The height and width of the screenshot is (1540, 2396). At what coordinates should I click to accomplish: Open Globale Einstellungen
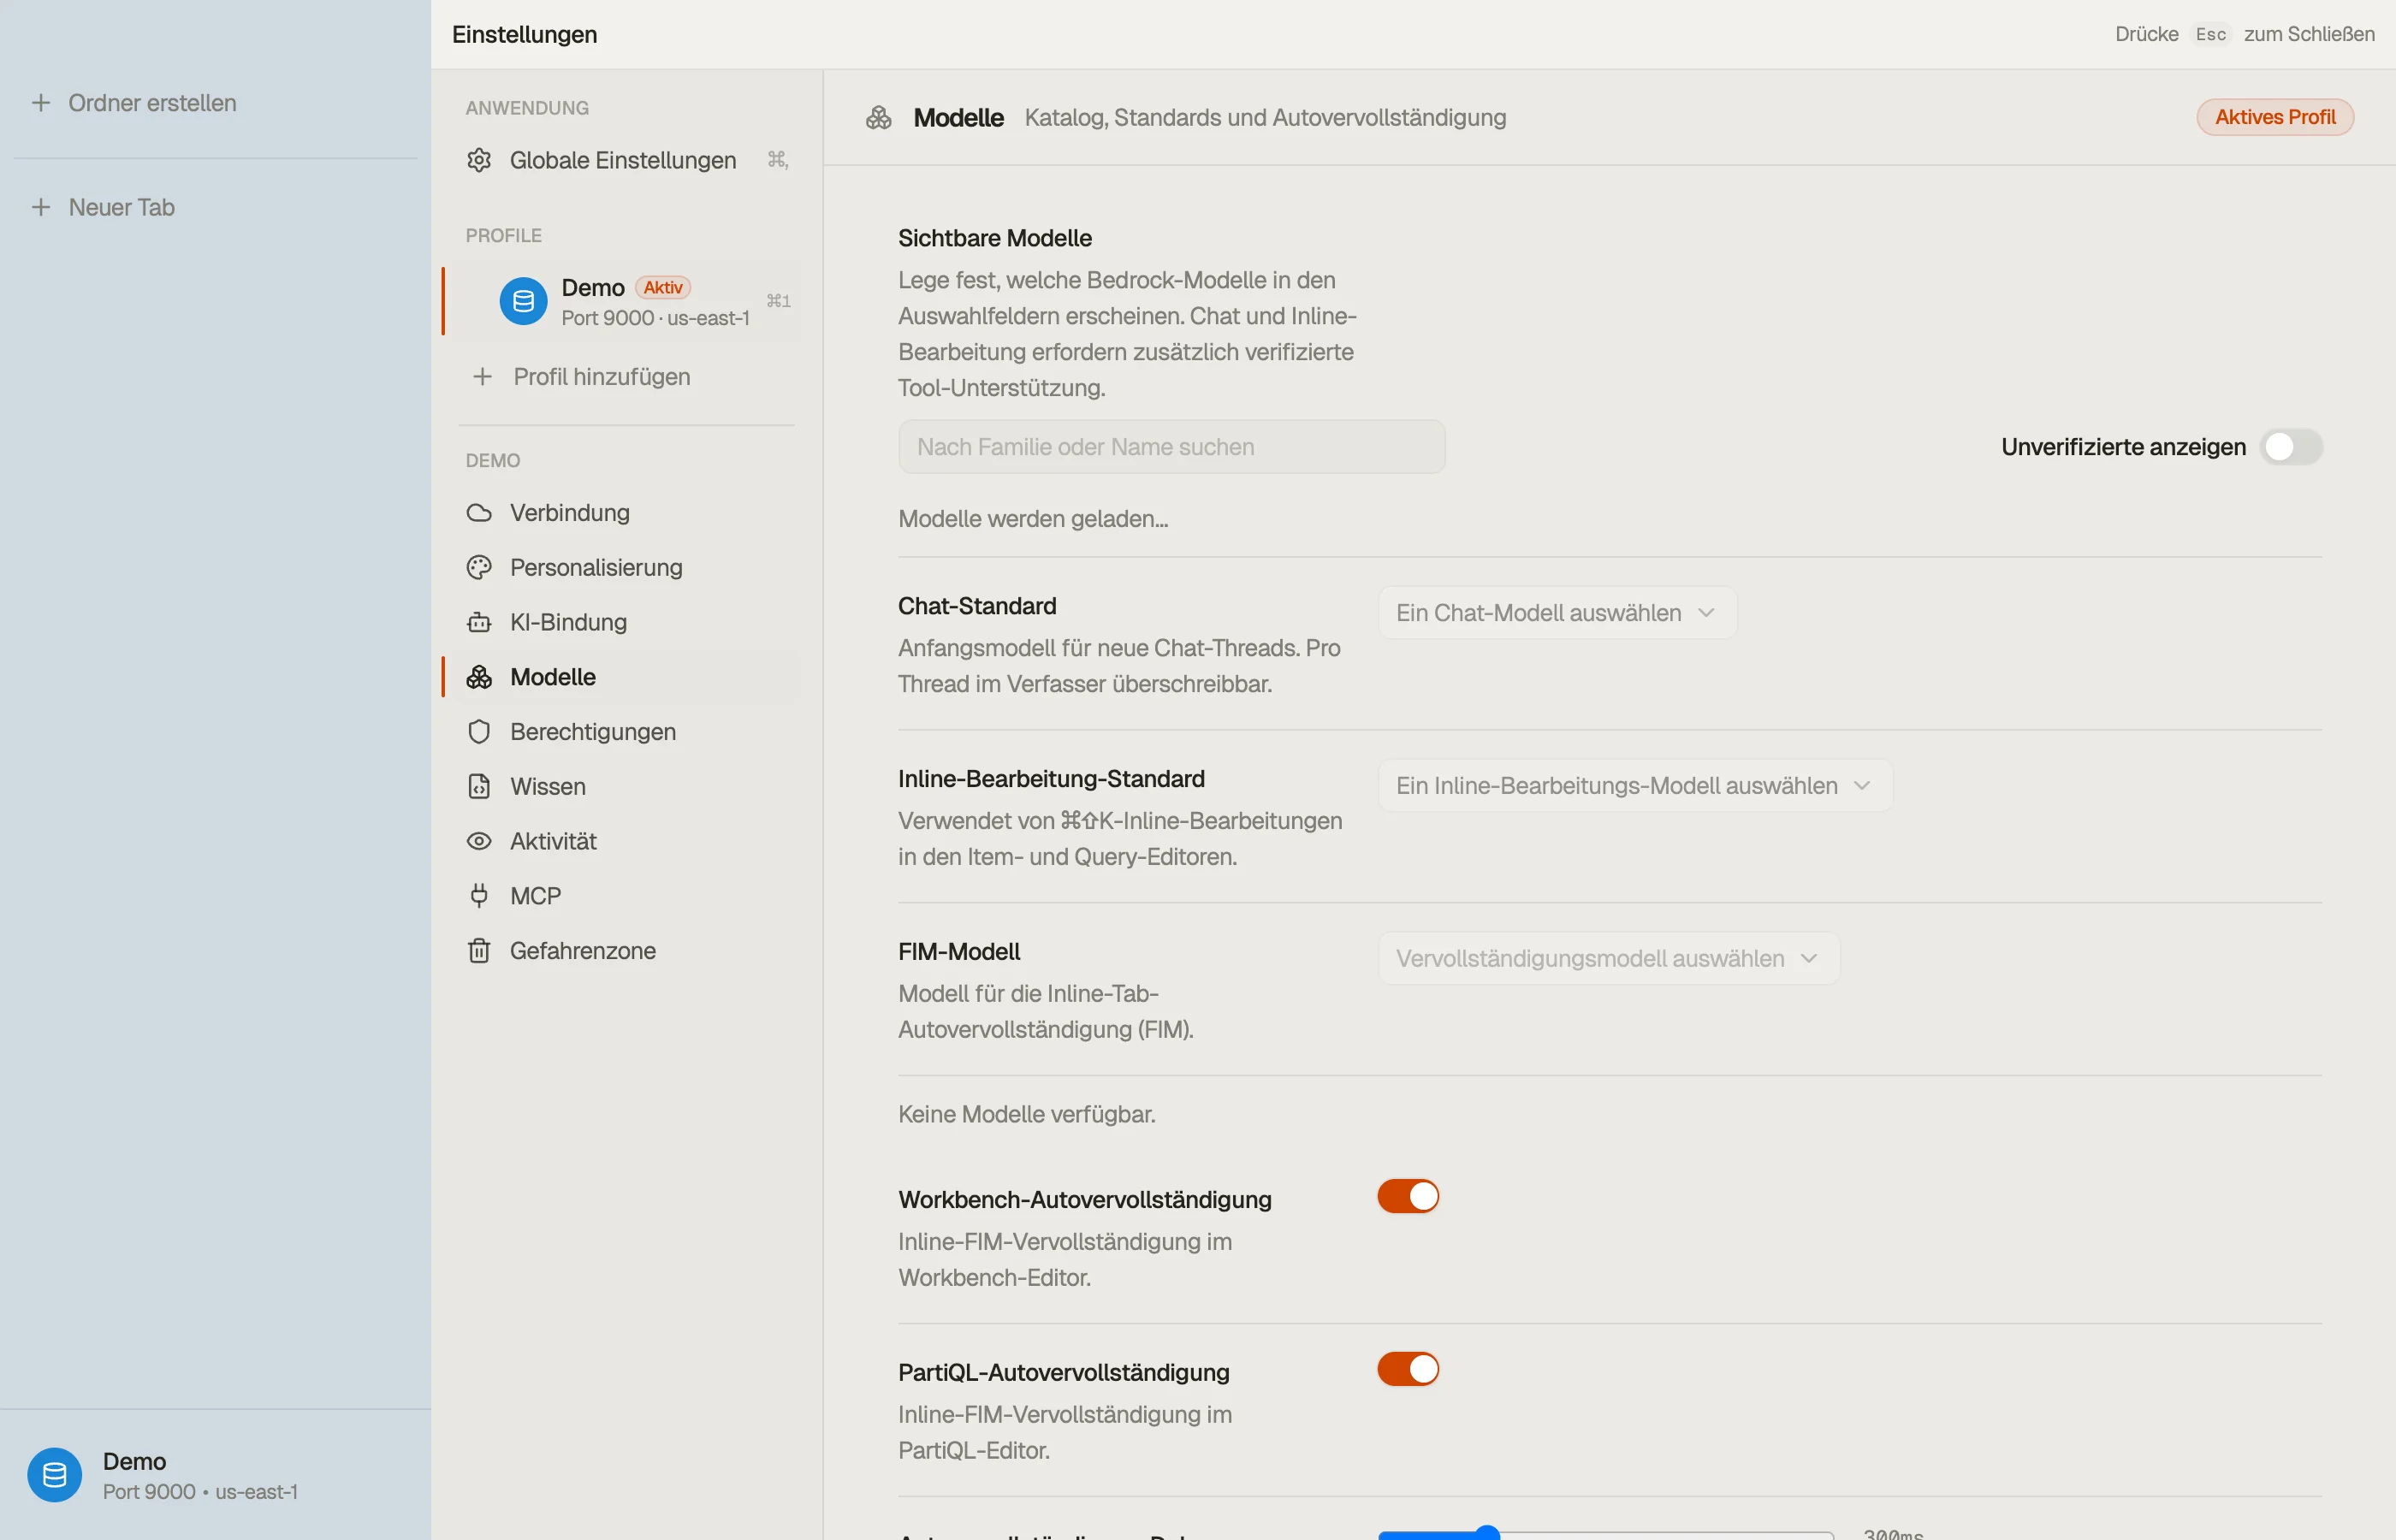627,160
